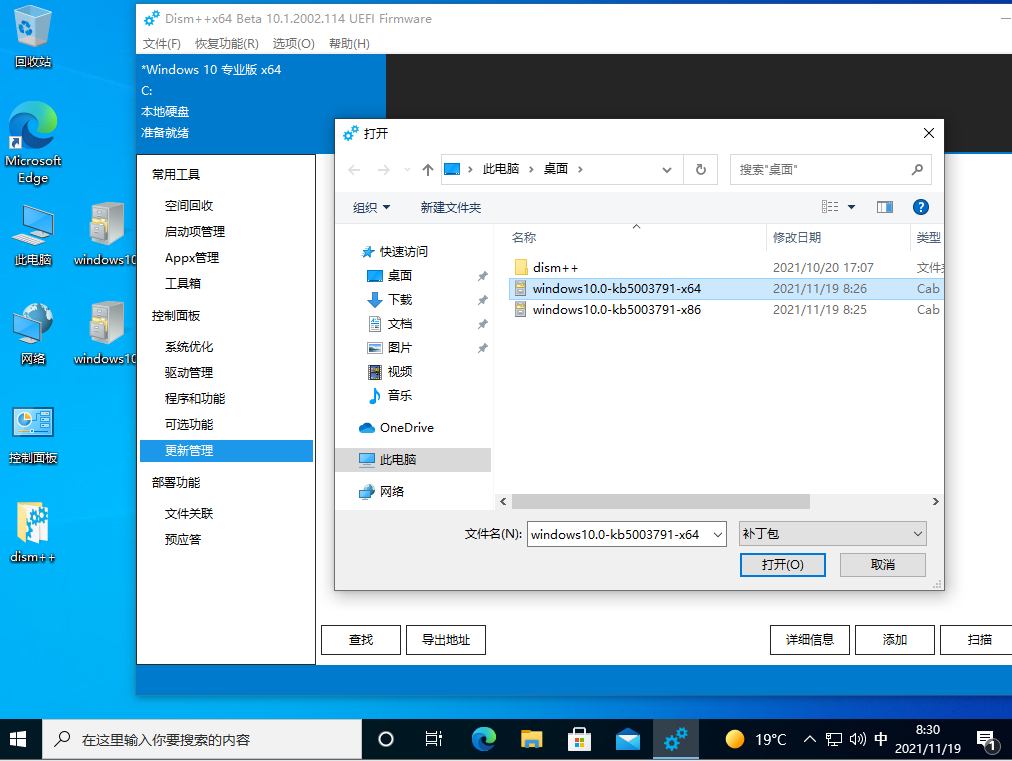Select windows10.0-kb5003791-x86 file

(616, 310)
